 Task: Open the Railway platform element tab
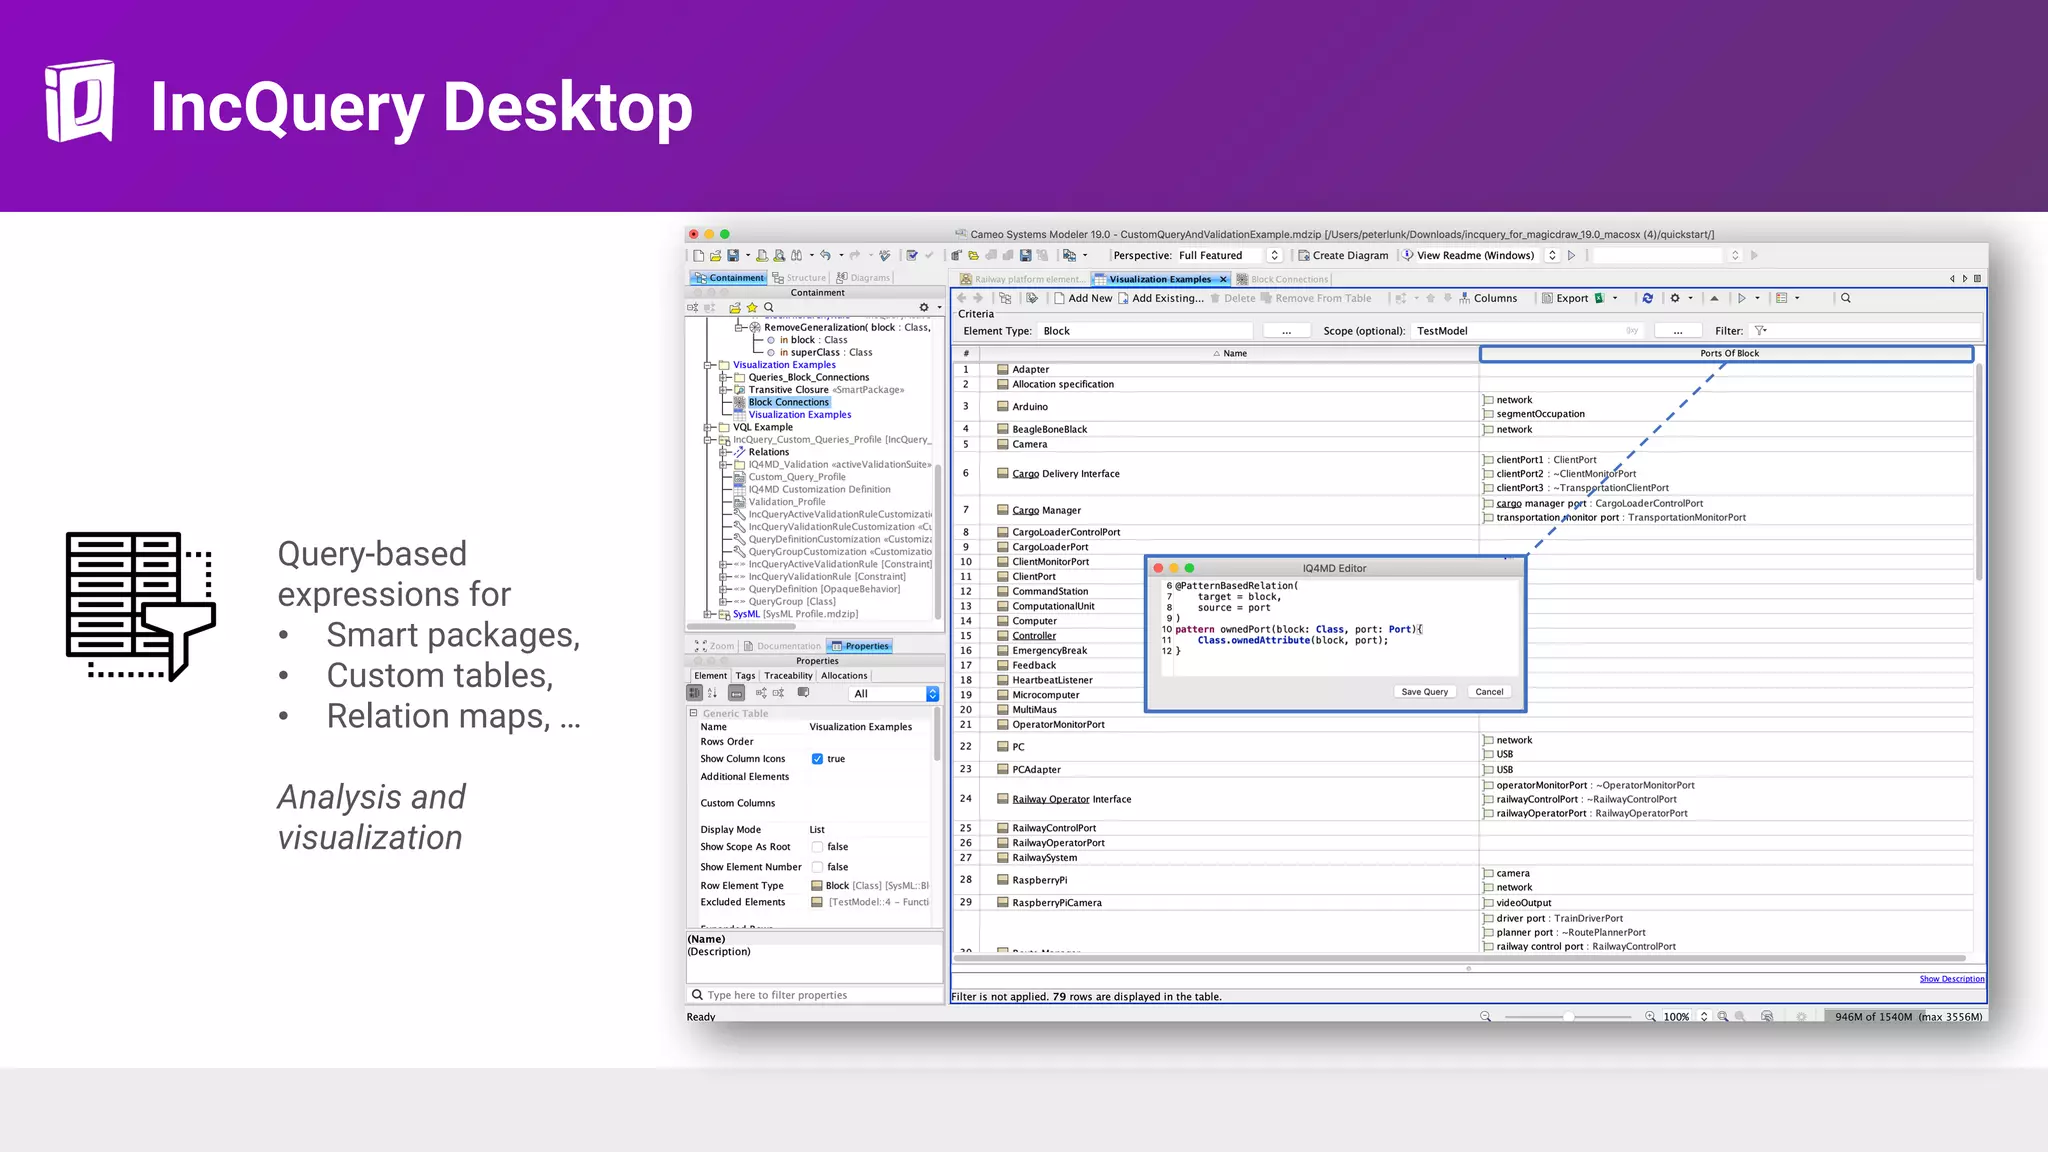click(x=1022, y=279)
